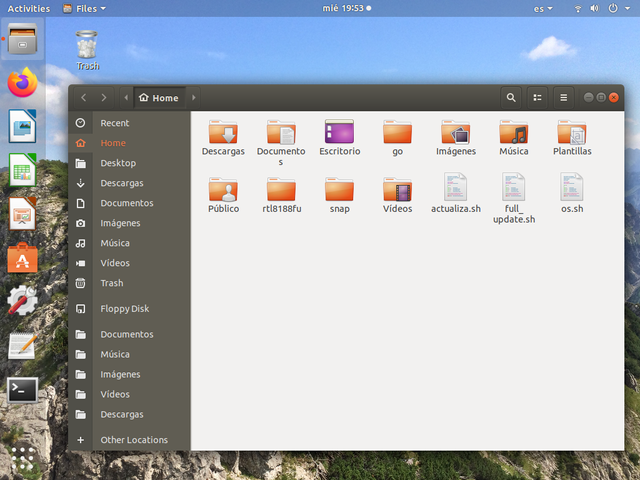This screenshot has width=640, height=480.
Task: Go back with the back arrow
Action: tap(83, 98)
